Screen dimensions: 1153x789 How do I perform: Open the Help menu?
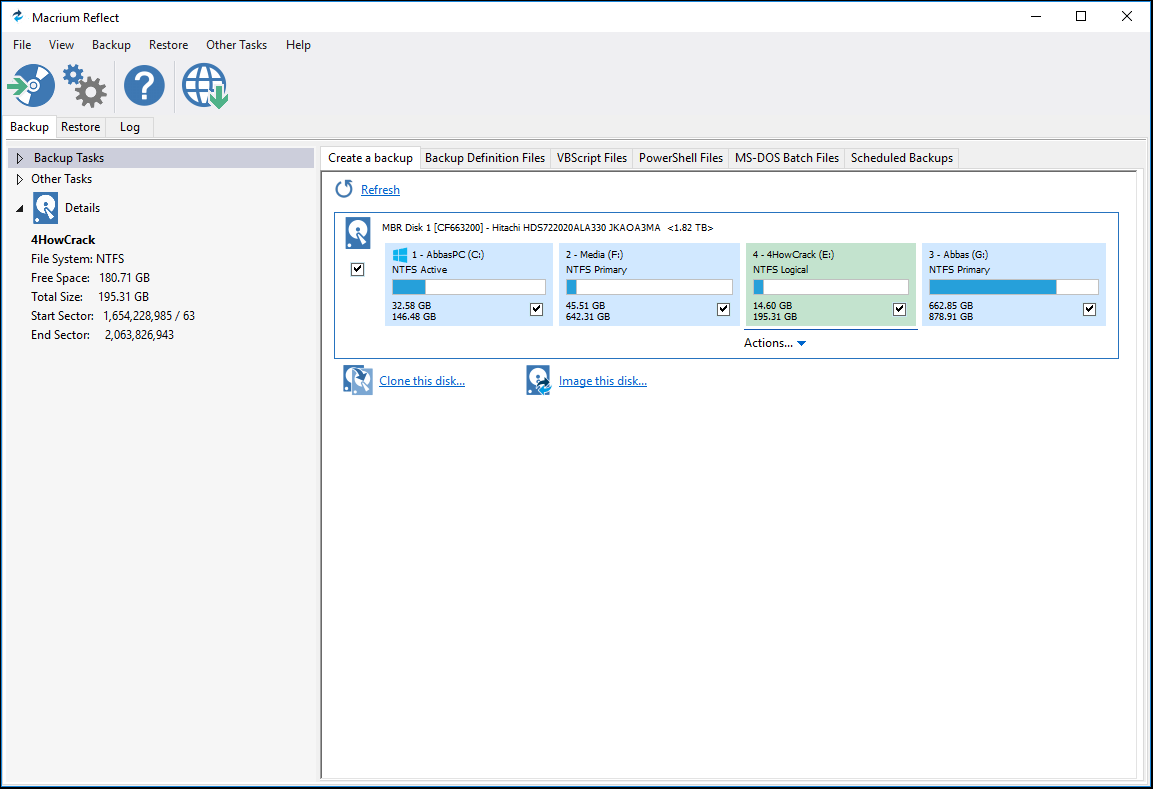pos(298,45)
